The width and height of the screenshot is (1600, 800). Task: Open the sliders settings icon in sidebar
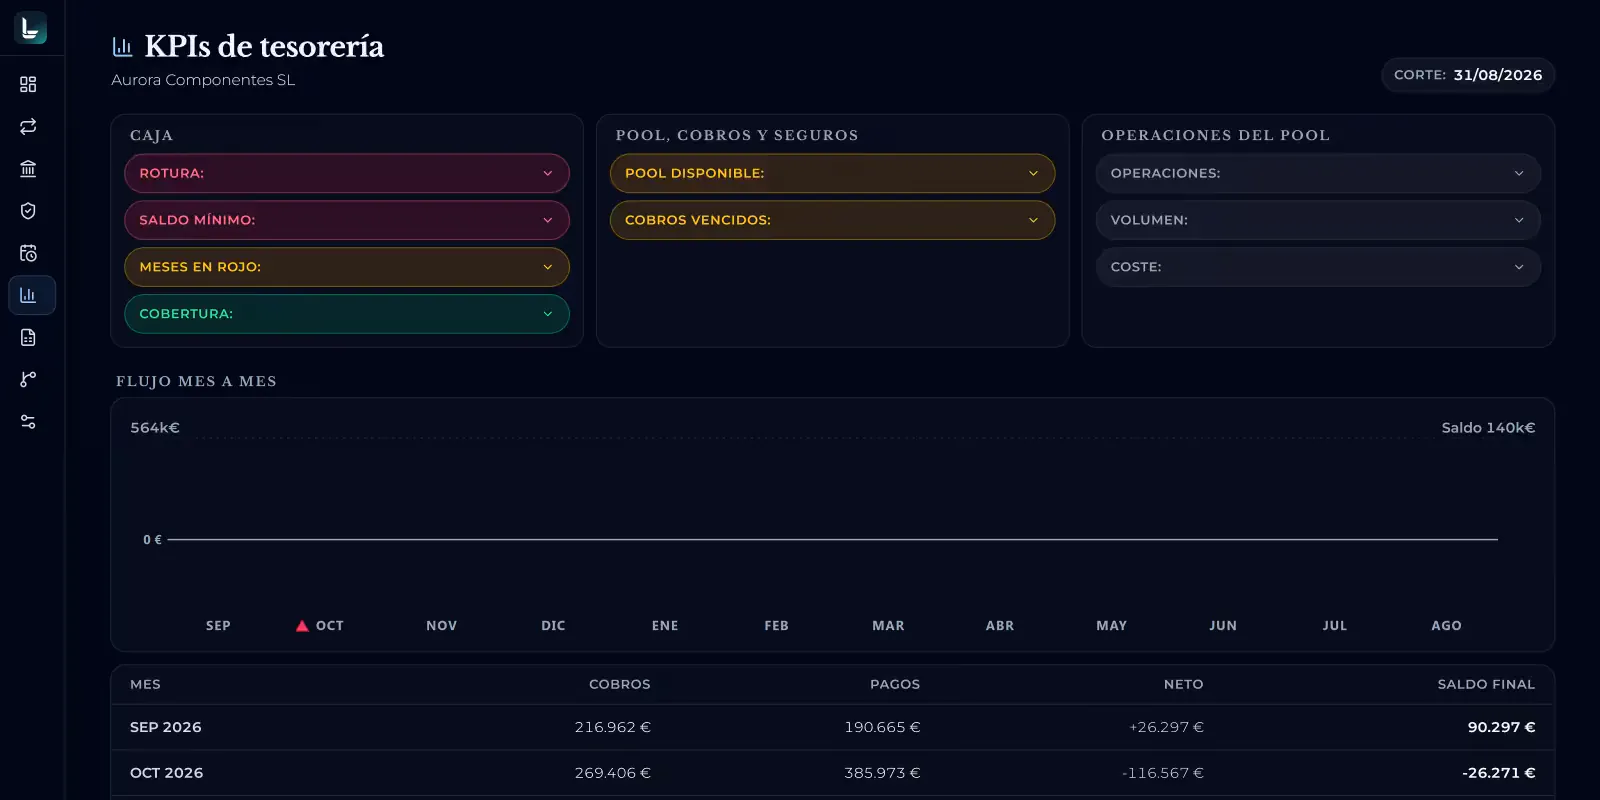click(28, 422)
